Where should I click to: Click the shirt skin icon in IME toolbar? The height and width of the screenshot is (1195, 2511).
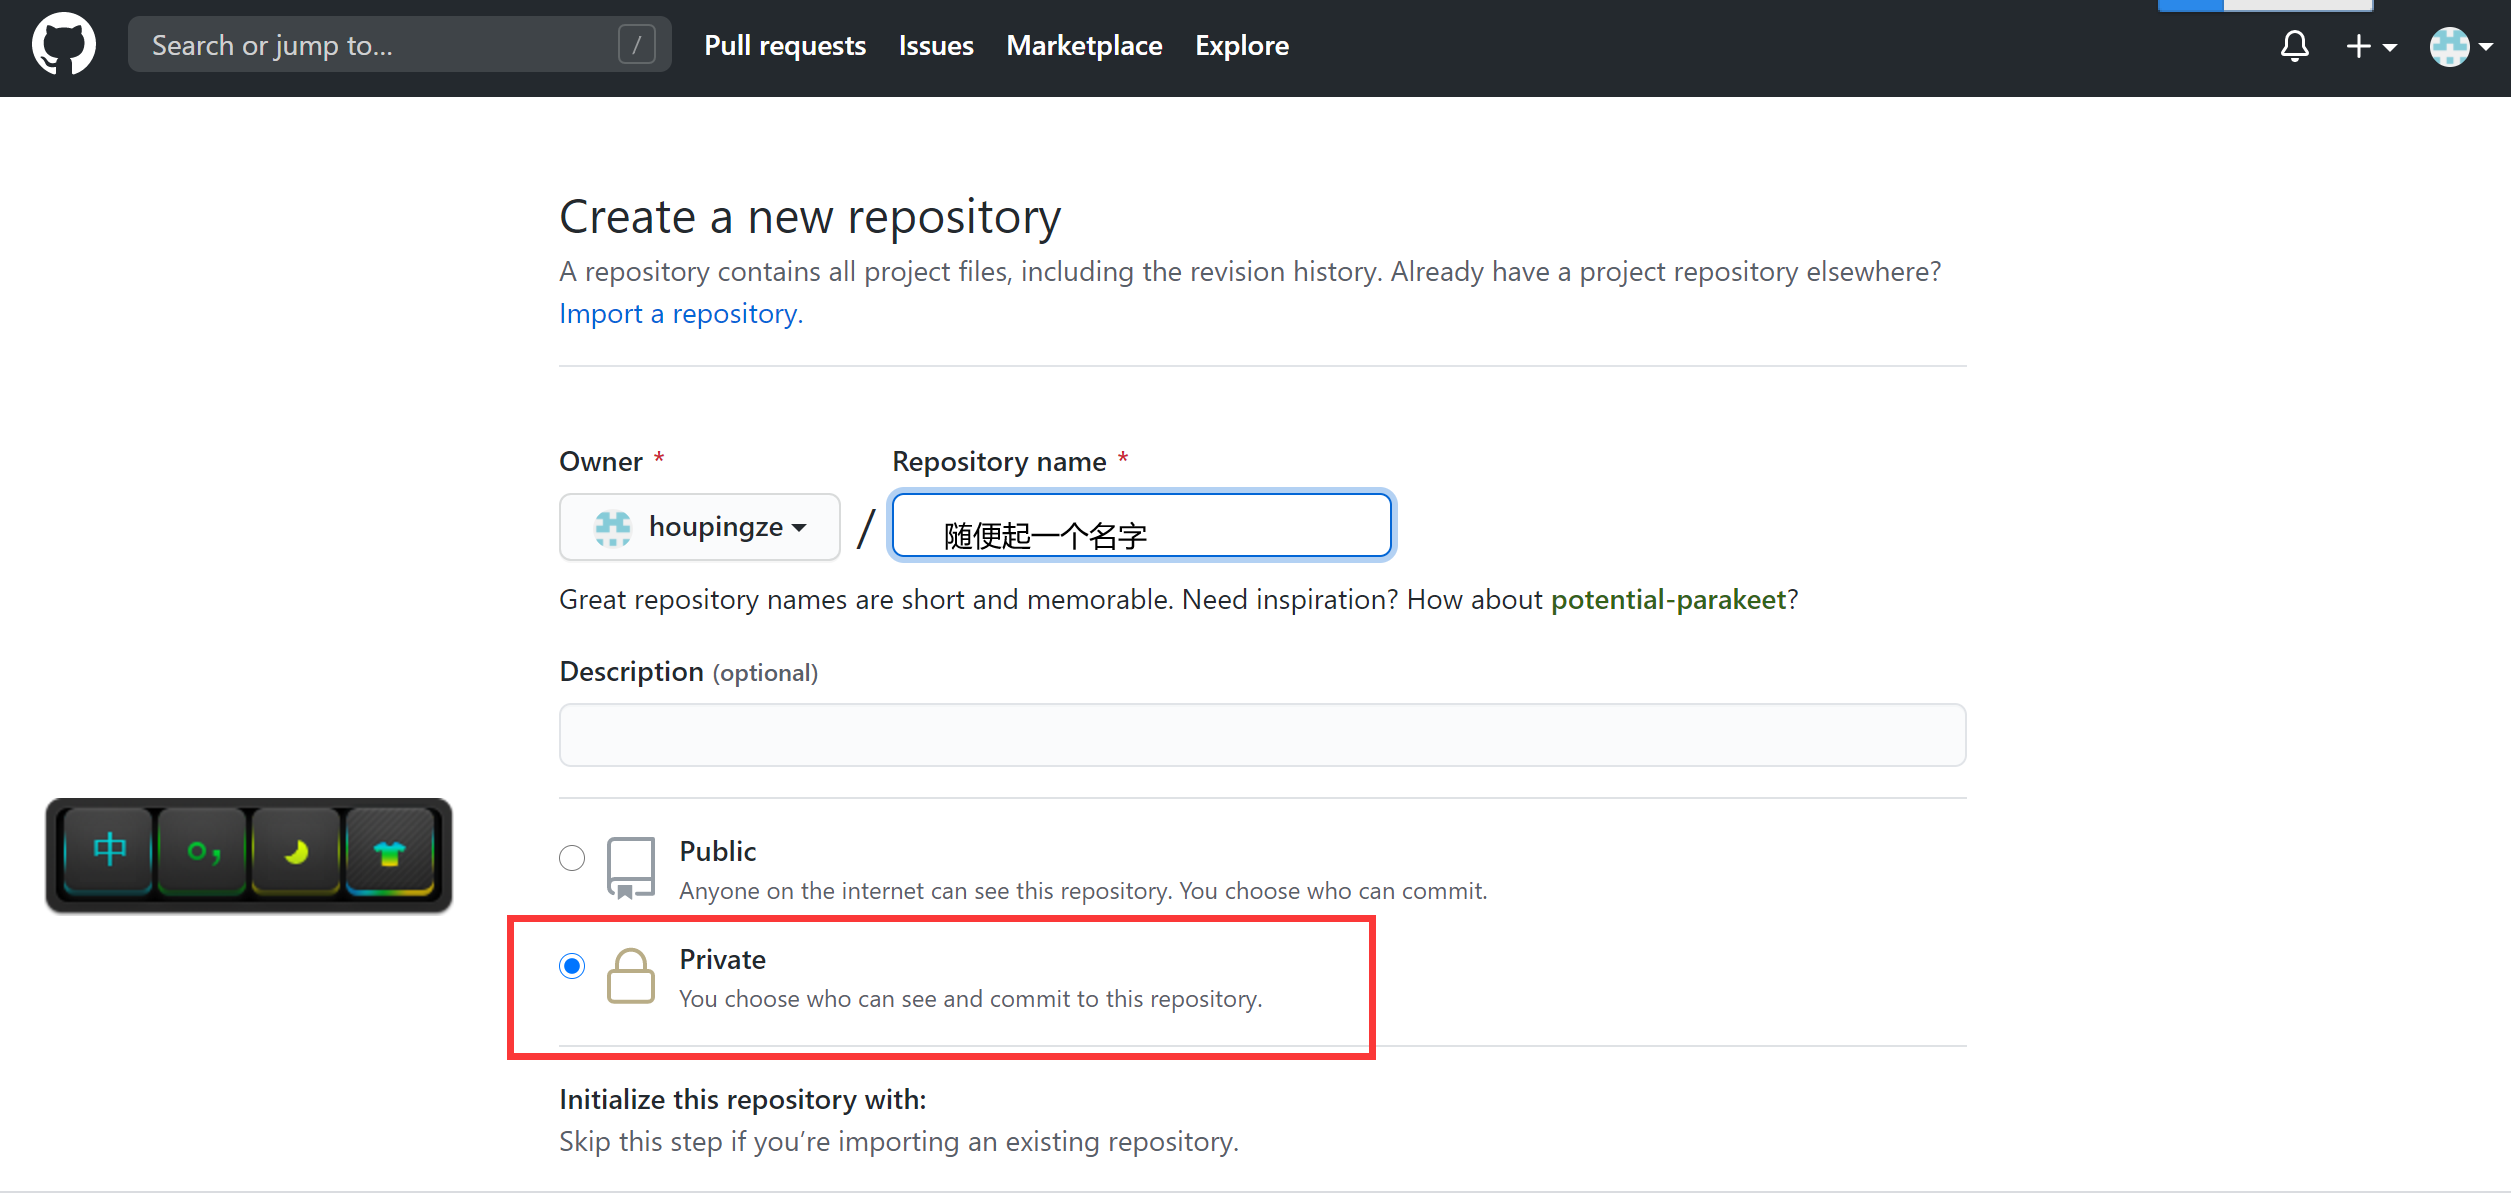tap(389, 851)
